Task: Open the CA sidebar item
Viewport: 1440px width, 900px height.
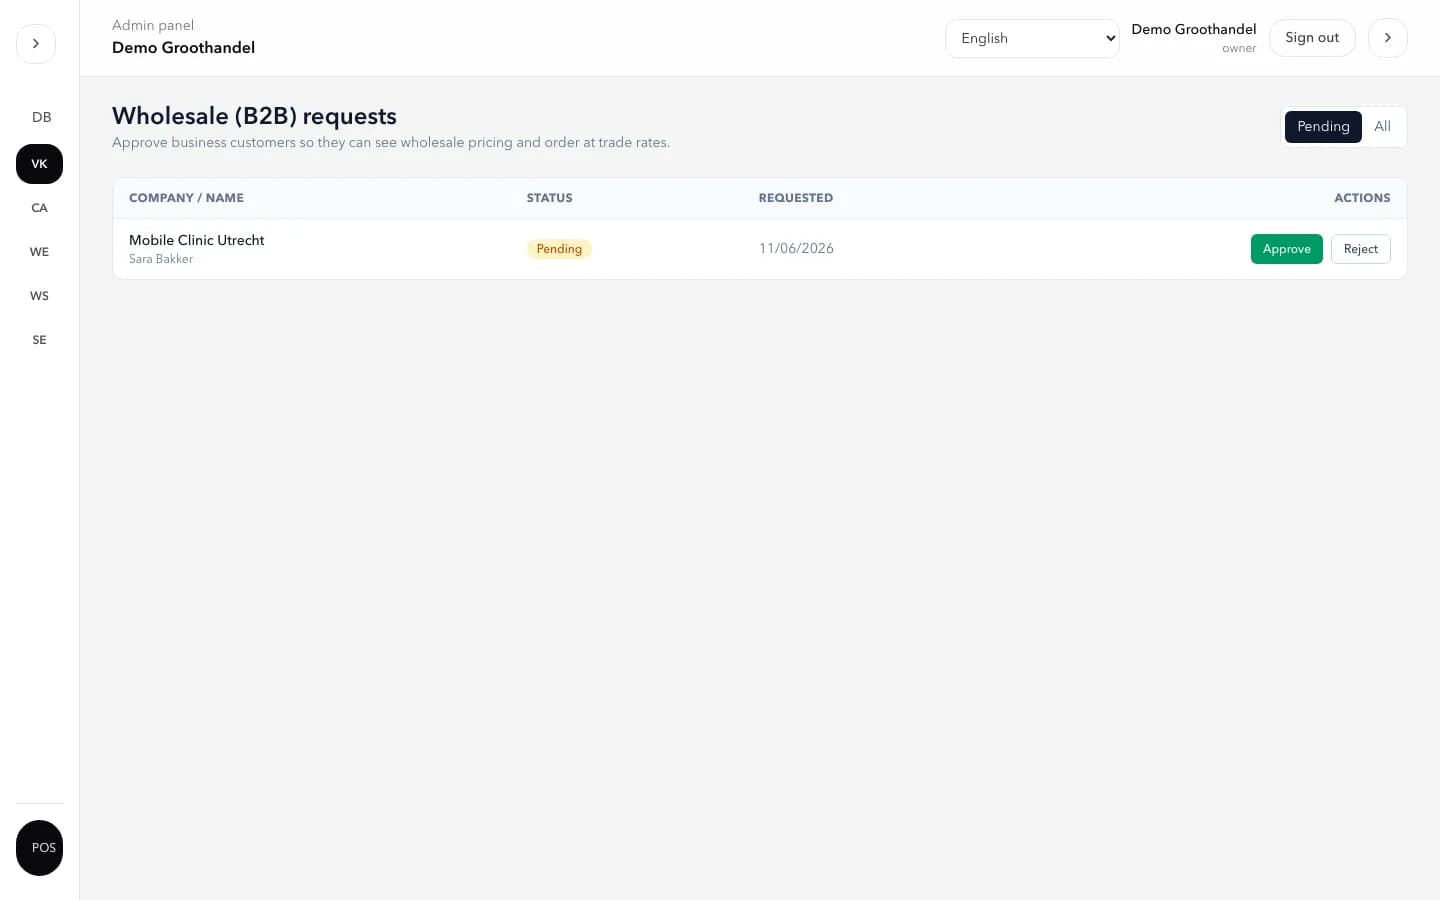Action: click(x=39, y=208)
